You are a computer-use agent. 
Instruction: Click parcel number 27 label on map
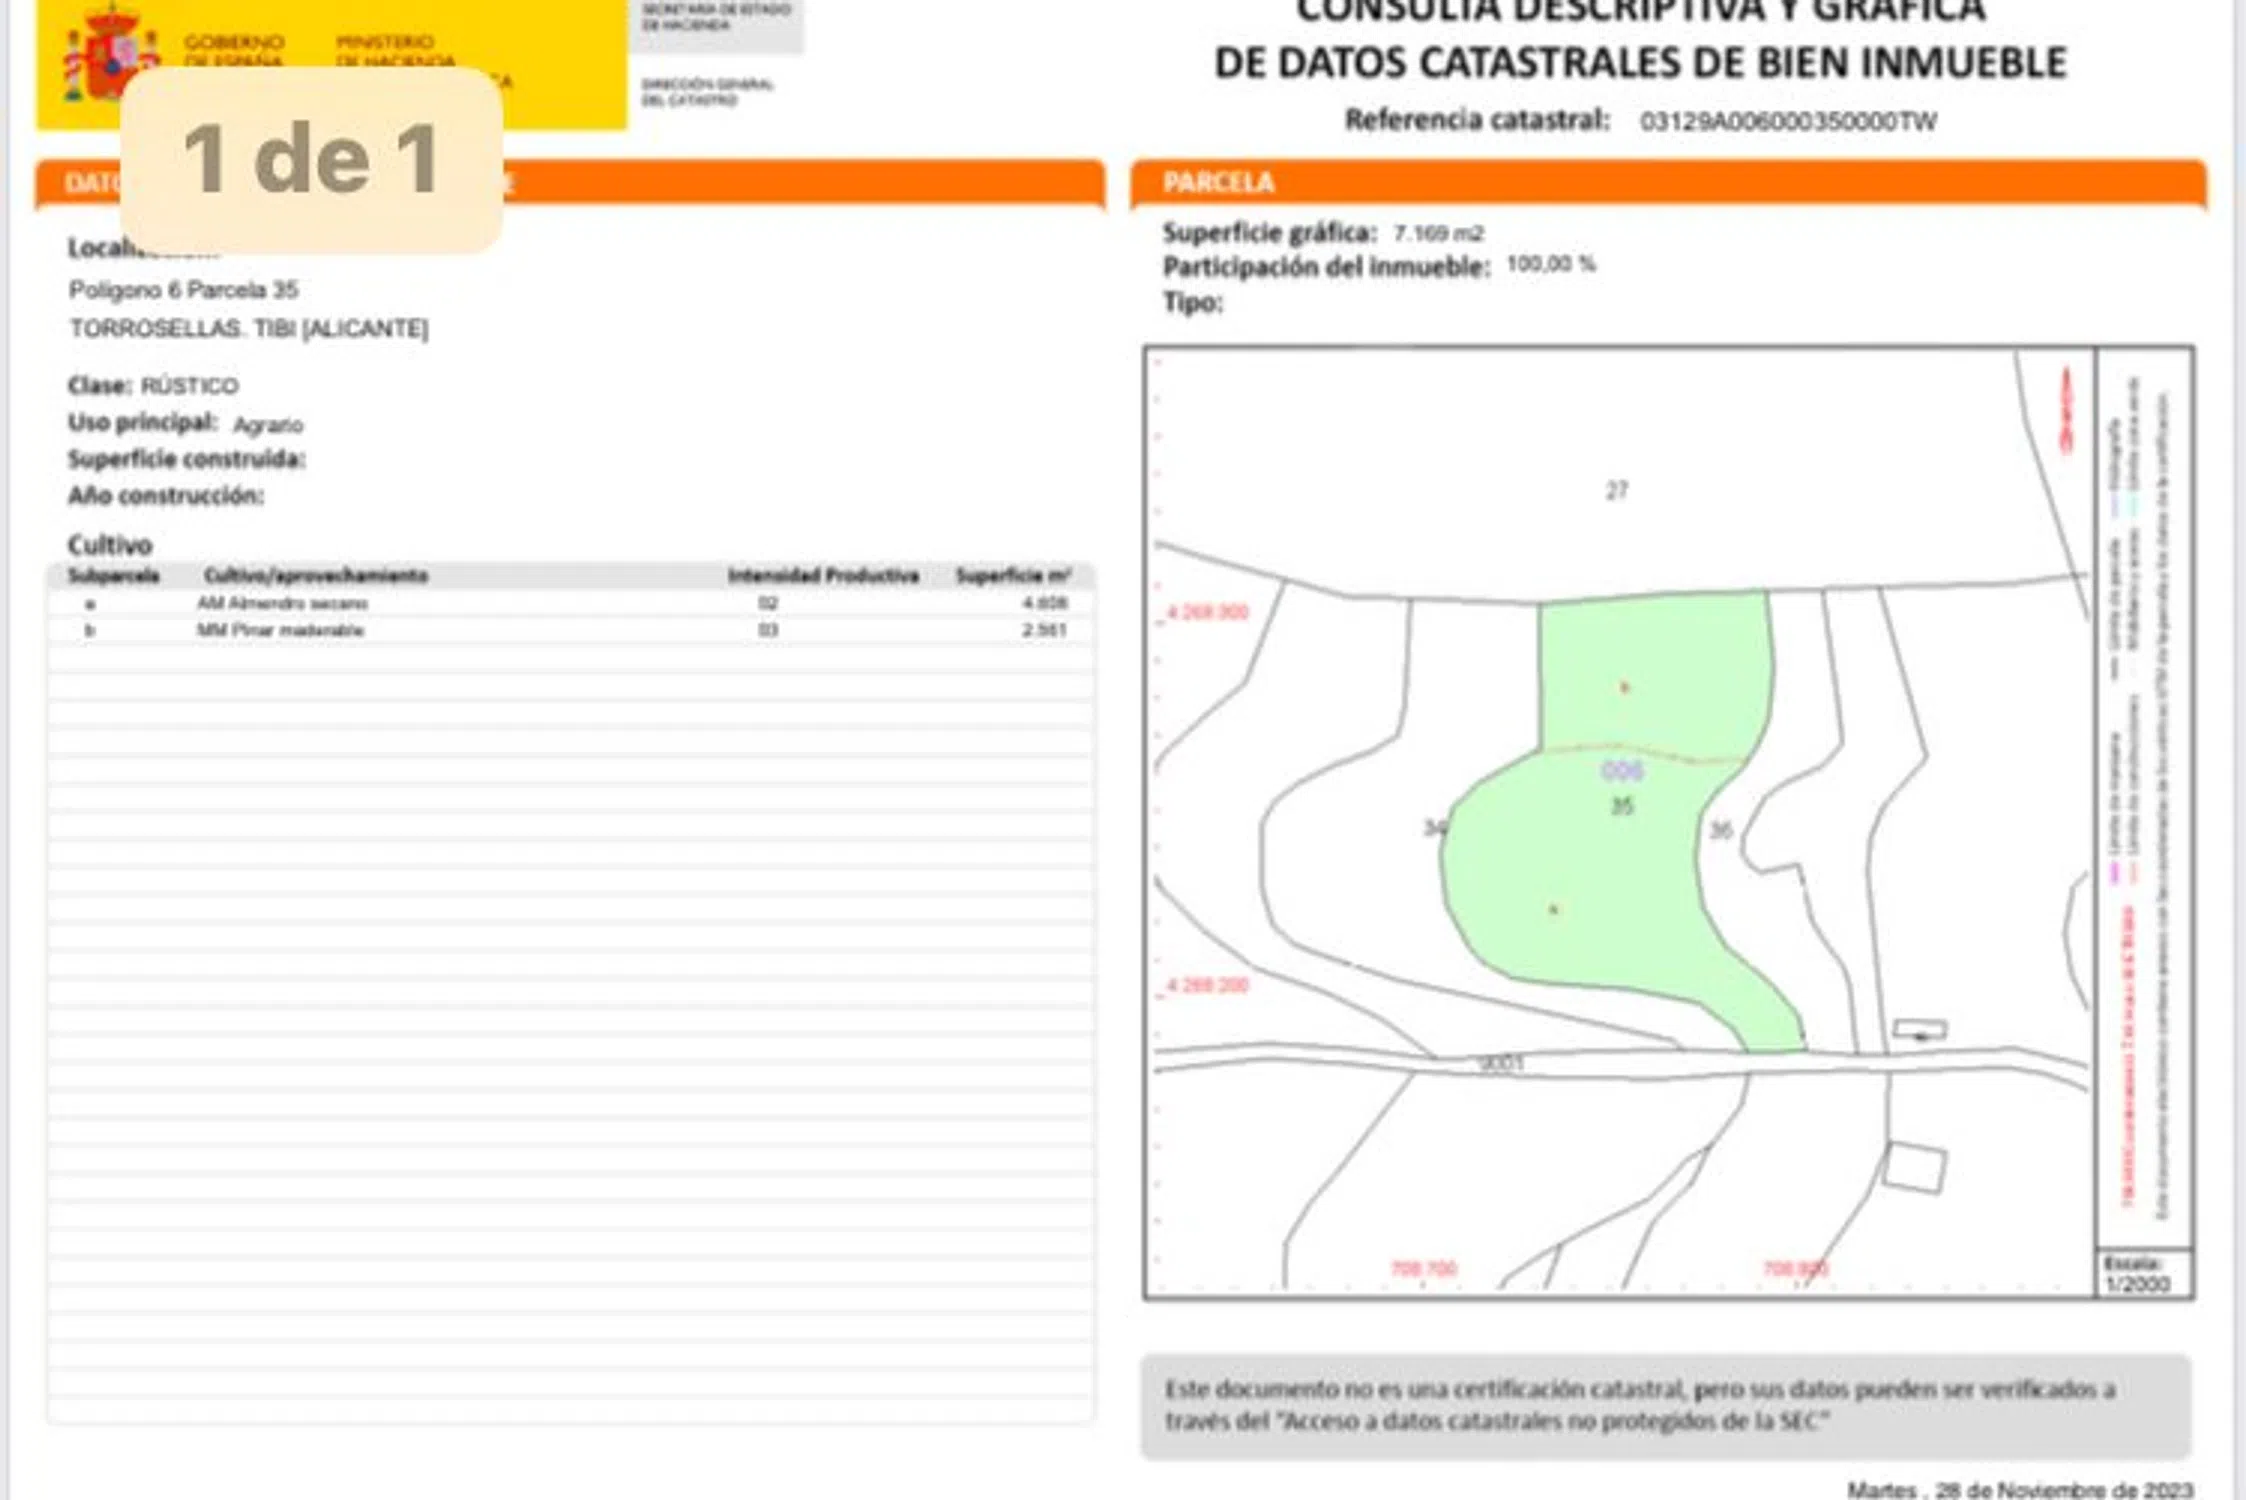coord(1617,491)
